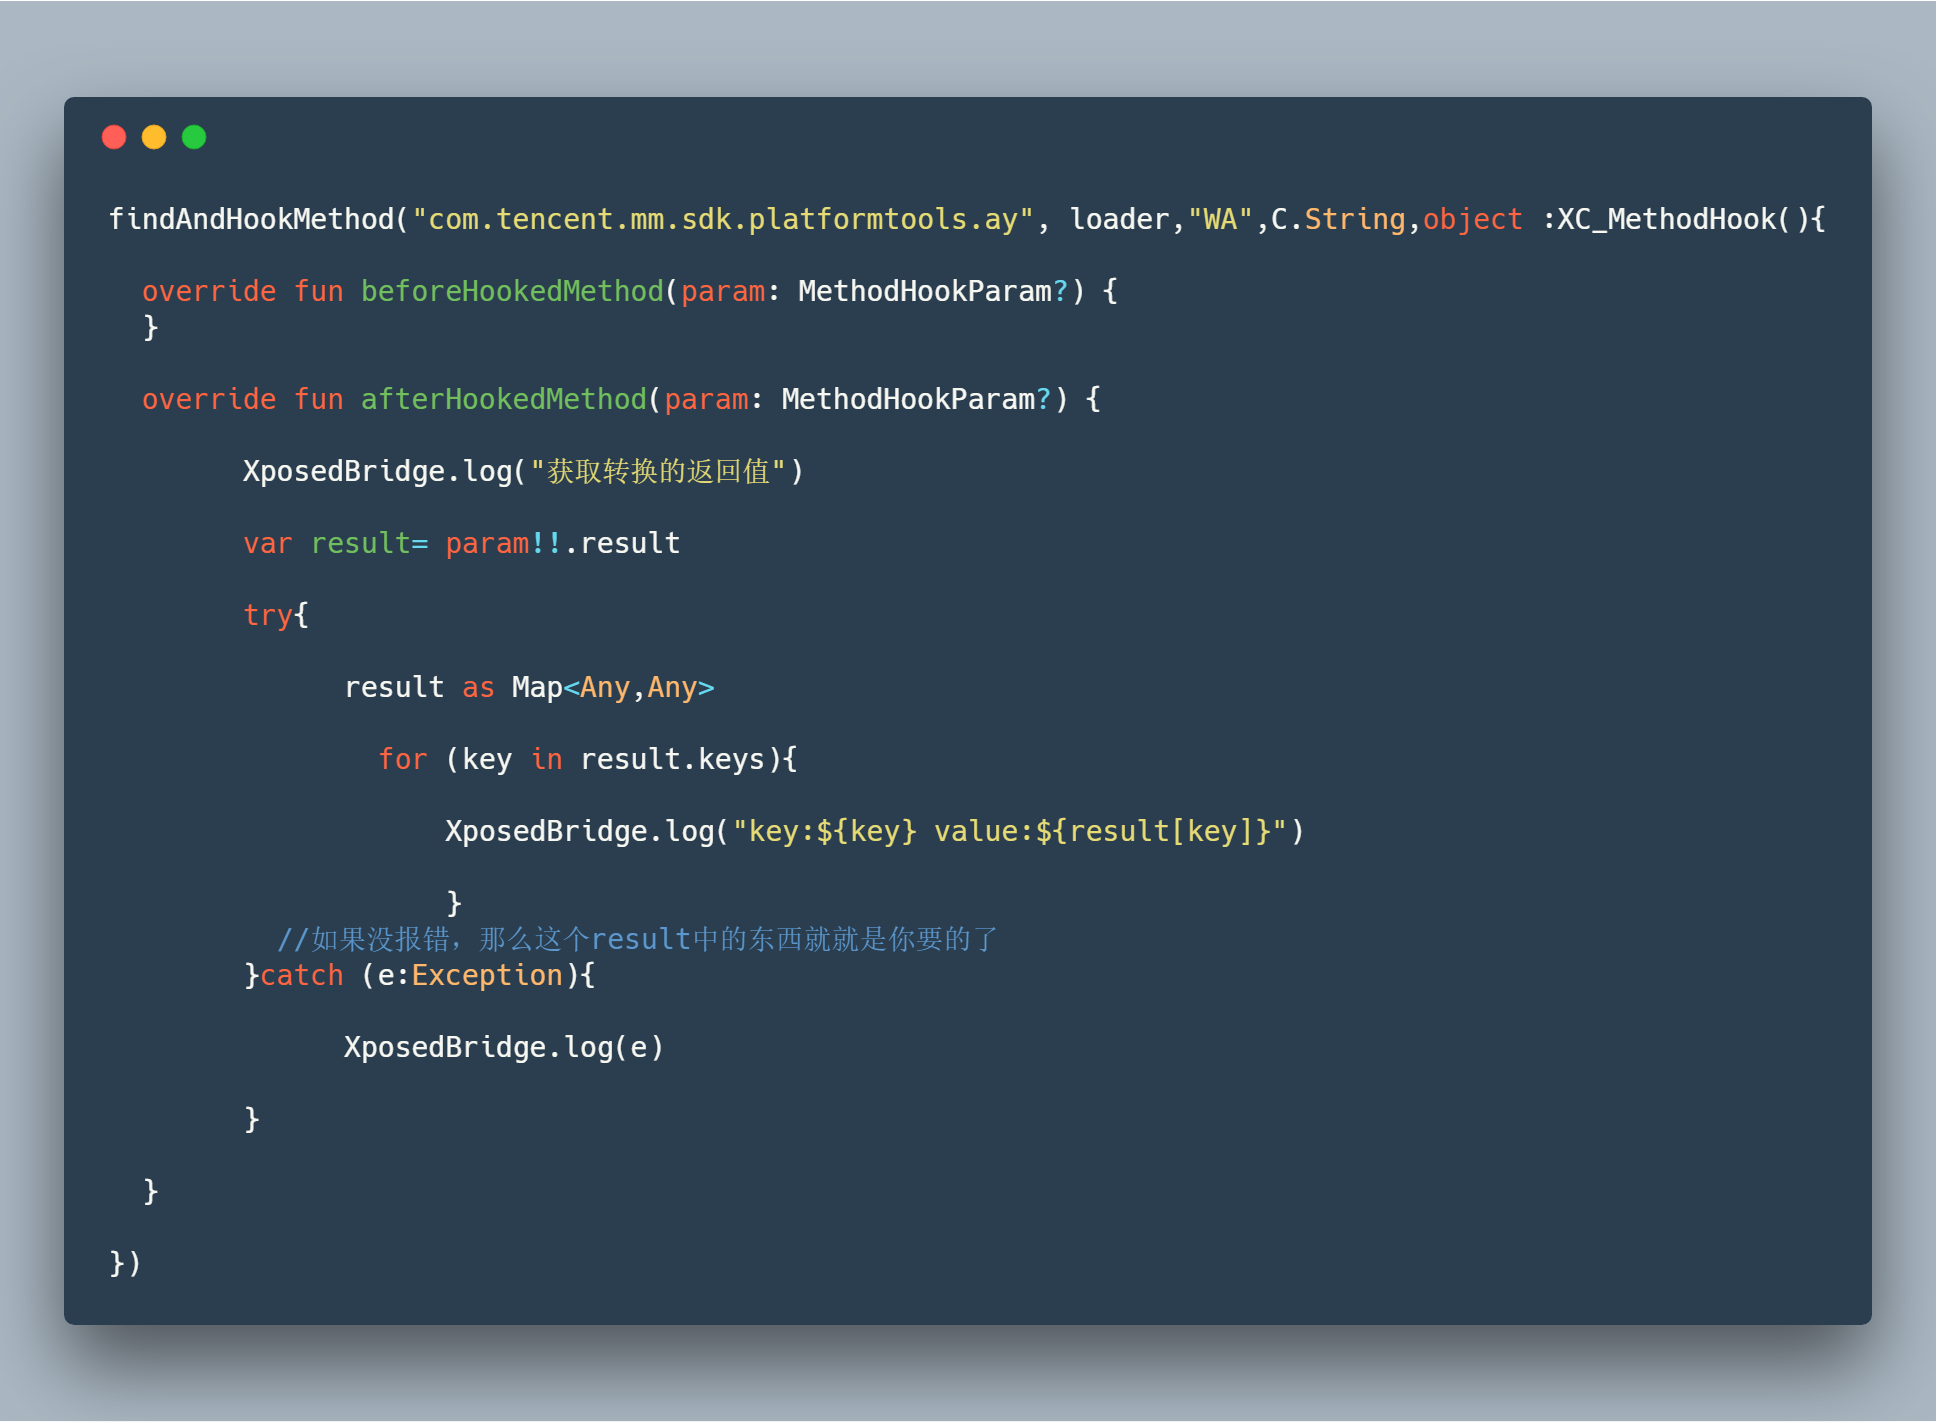Click the beforeHookedMethod function name
The height and width of the screenshot is (1422, 1936).
[512, 291]
